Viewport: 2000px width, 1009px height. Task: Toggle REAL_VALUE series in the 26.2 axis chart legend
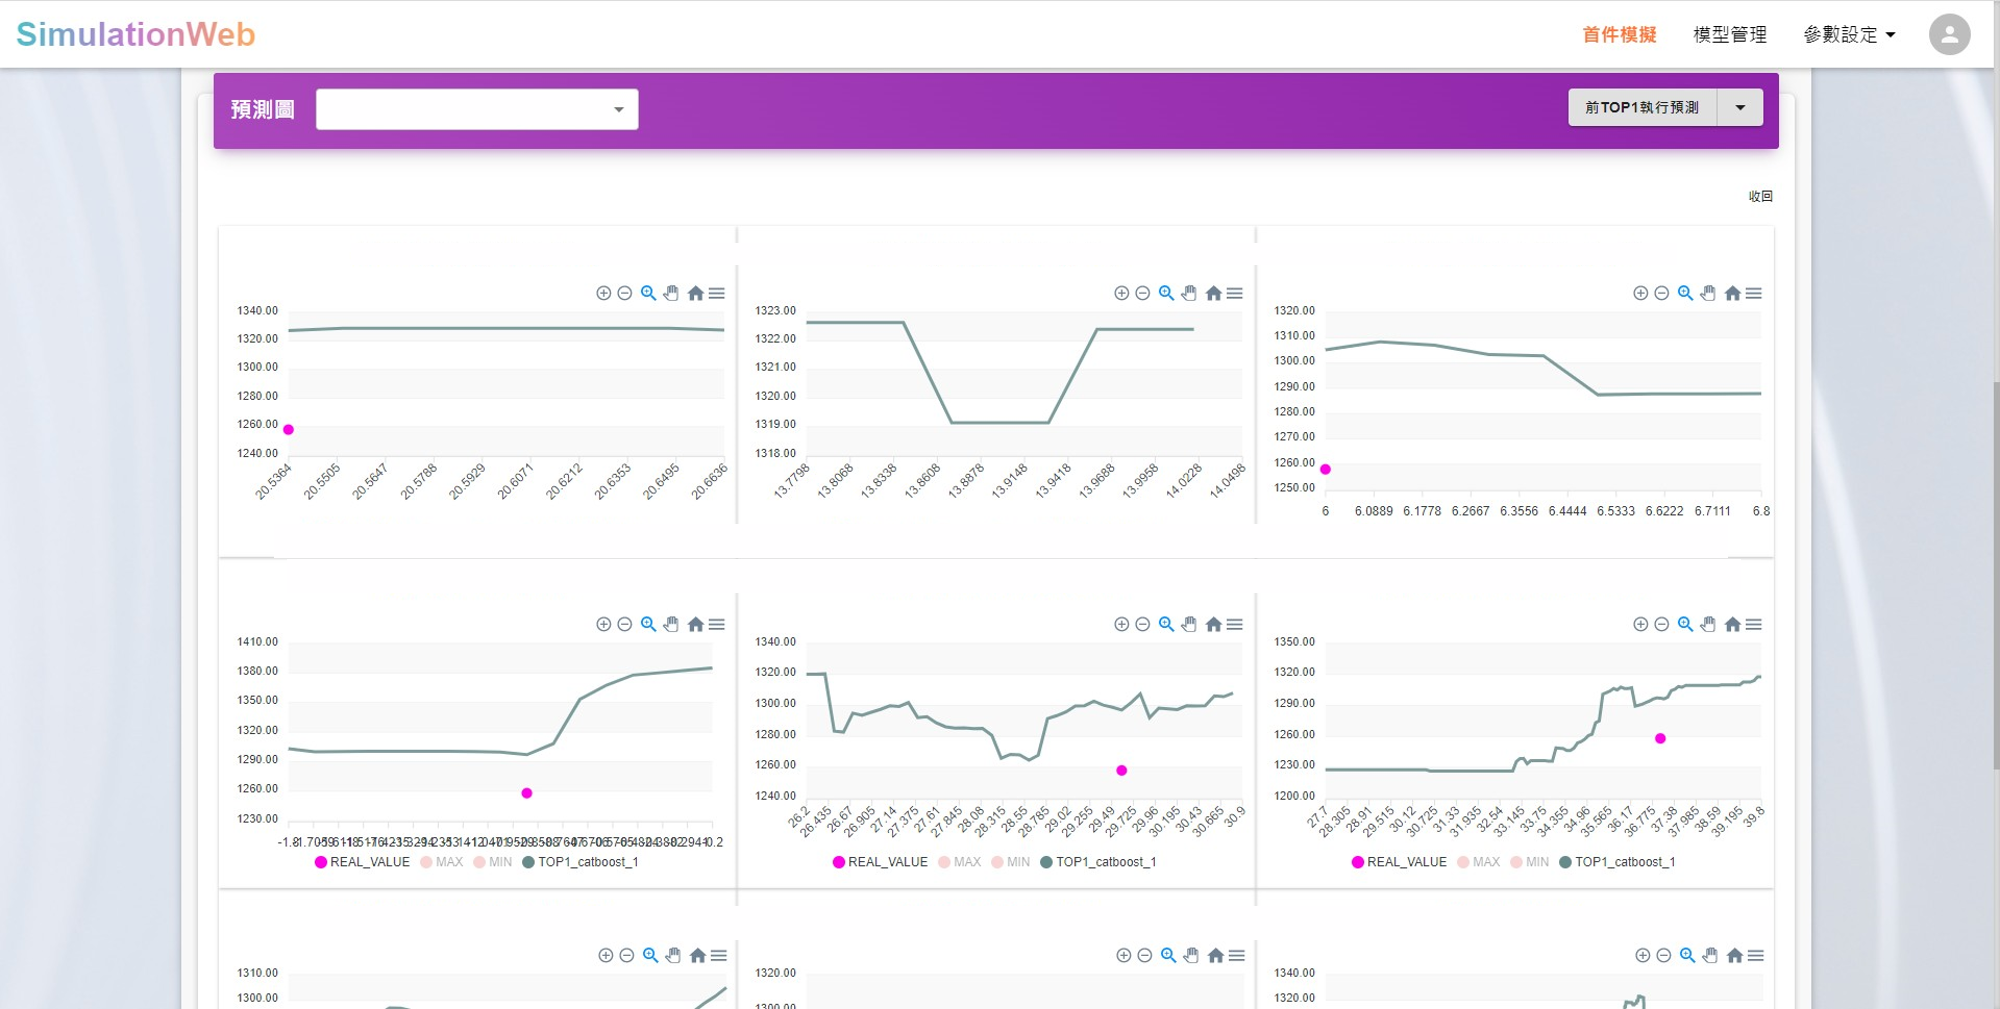(880, 862)
